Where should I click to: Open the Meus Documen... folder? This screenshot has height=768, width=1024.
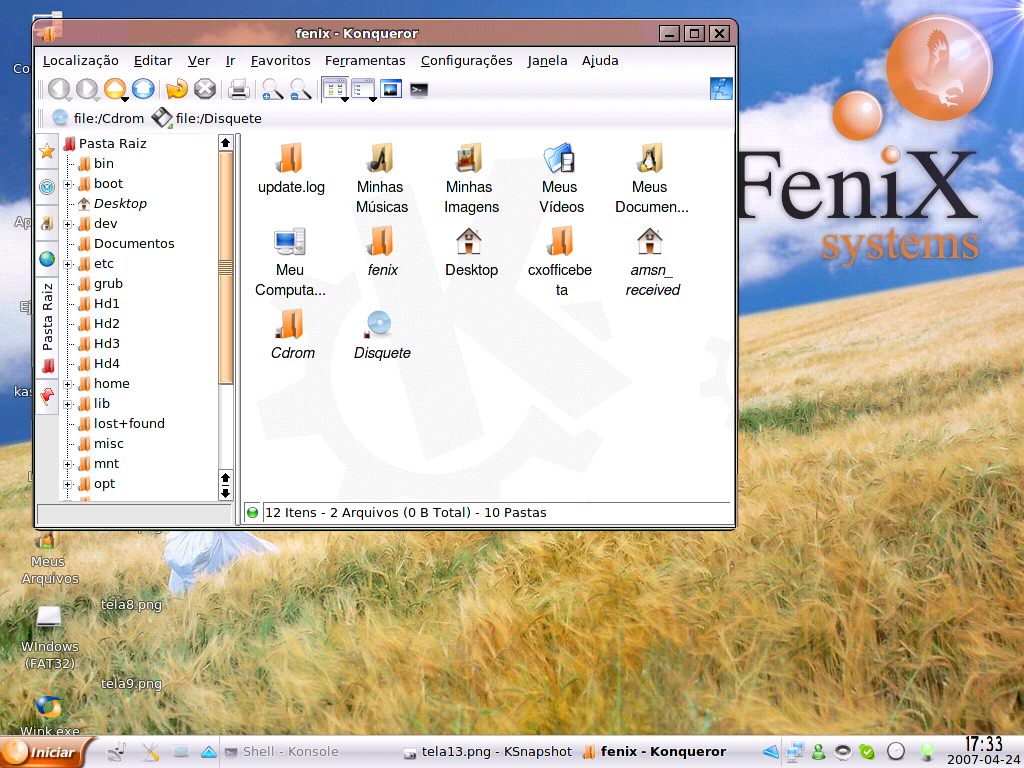(x=651, y=179)
